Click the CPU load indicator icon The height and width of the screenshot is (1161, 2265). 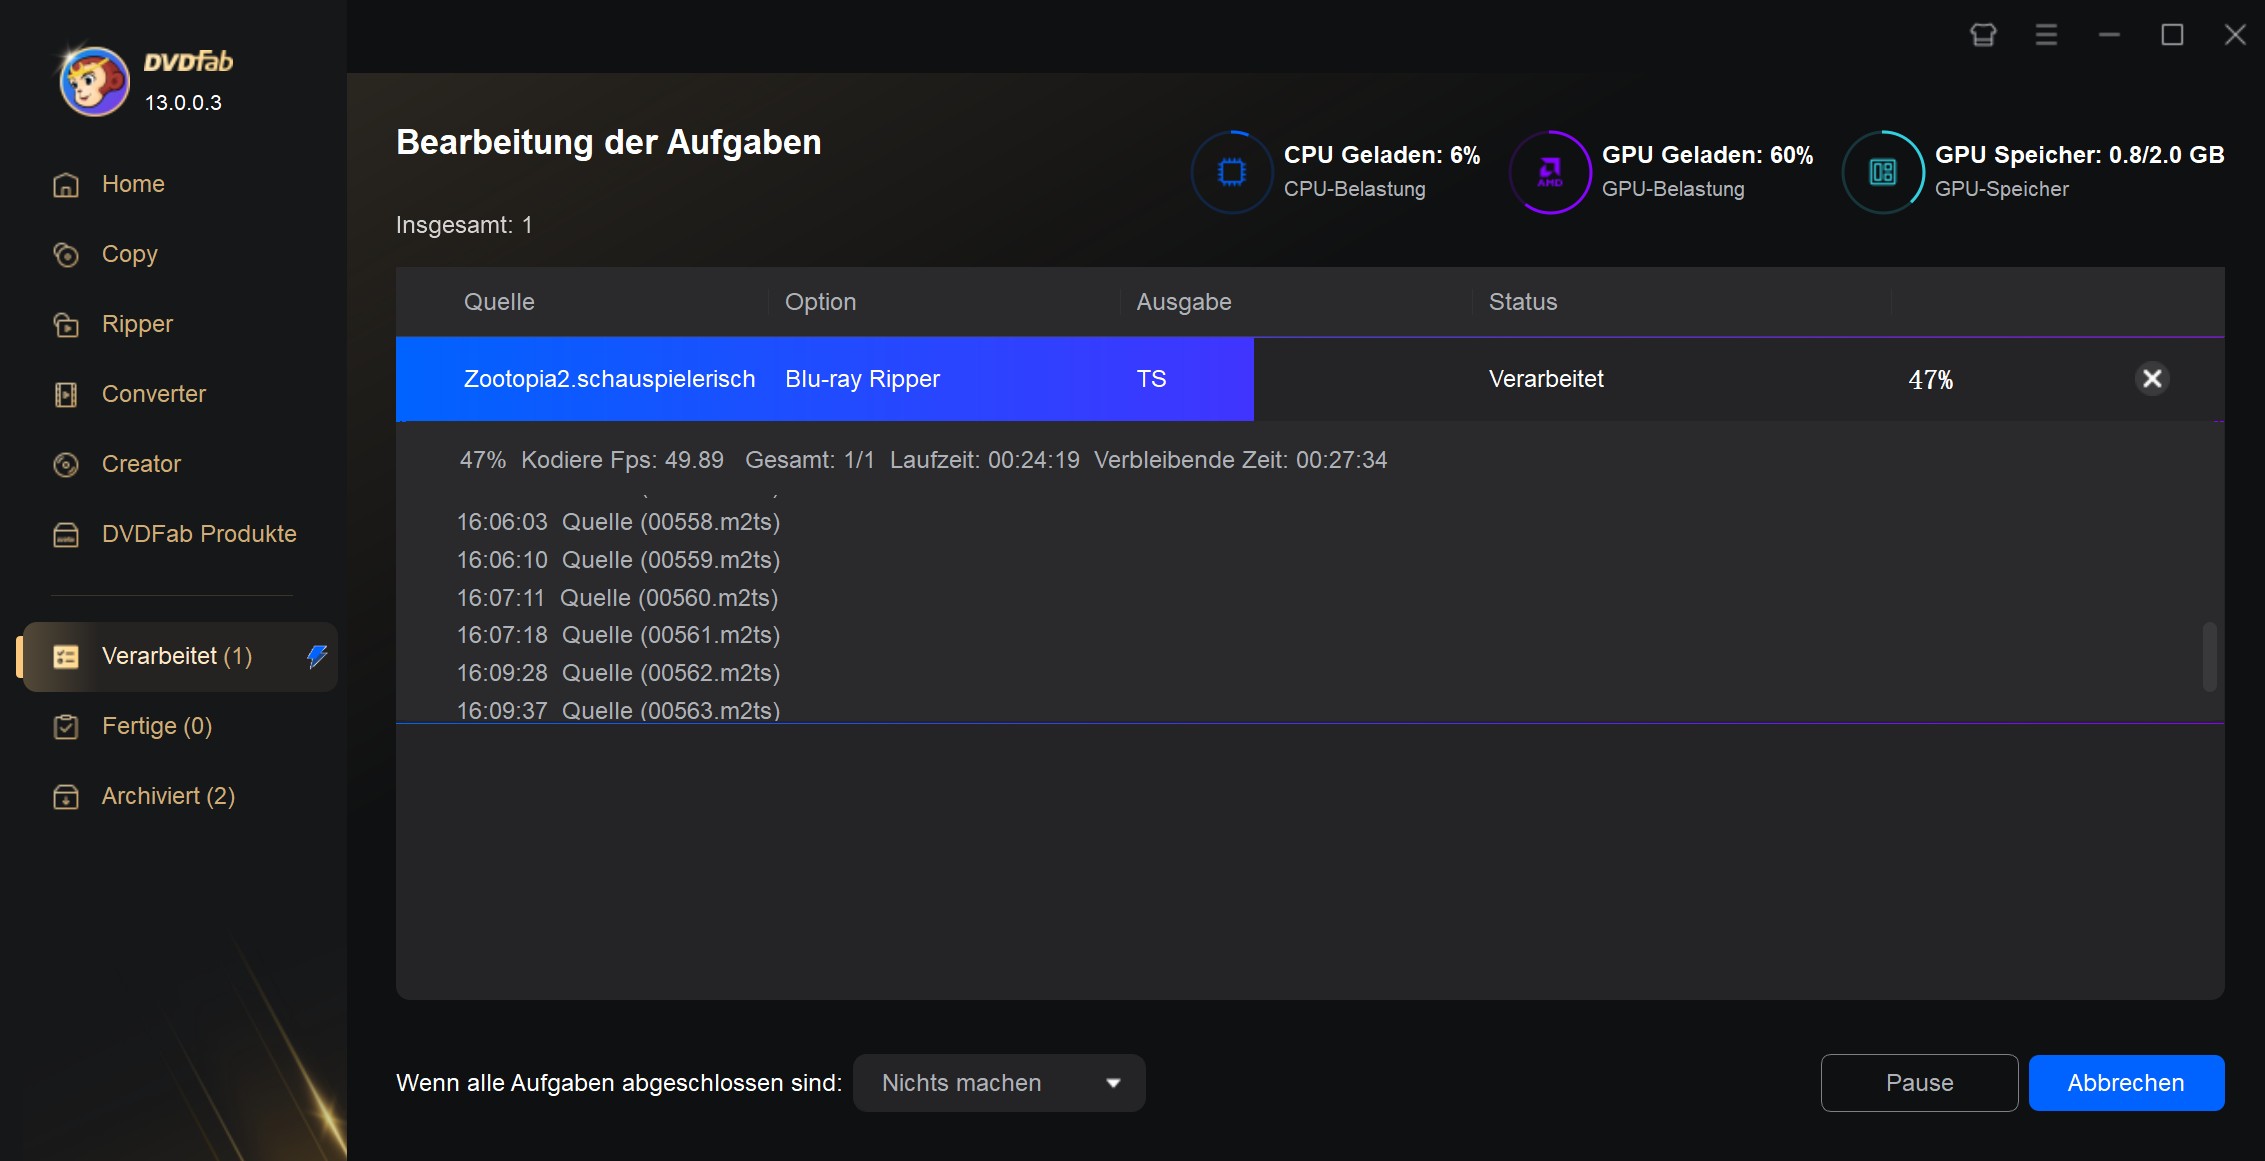point(1232,172)
